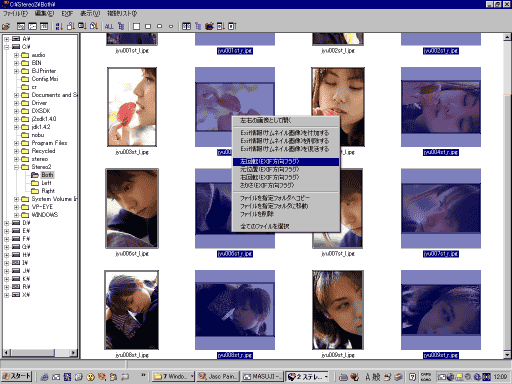Screen dimensions: 512x384
Task: Click the open folder toolbar icon
Action: [6, 26]
